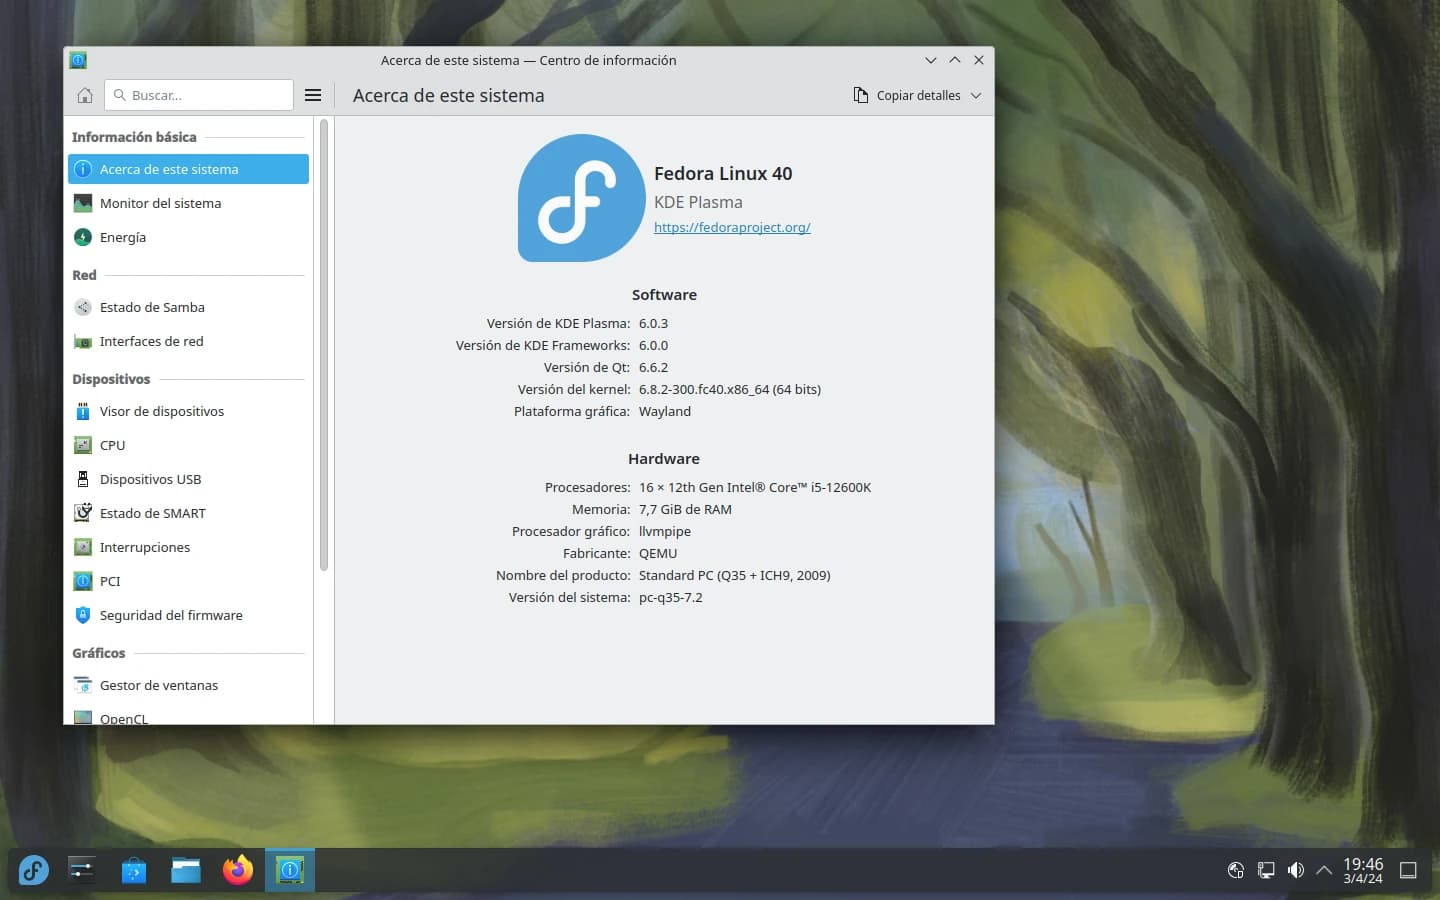This screenshot has width=1440, height=900.
Task: Click the Dispositivos USB icon
Action: point(83,479)
